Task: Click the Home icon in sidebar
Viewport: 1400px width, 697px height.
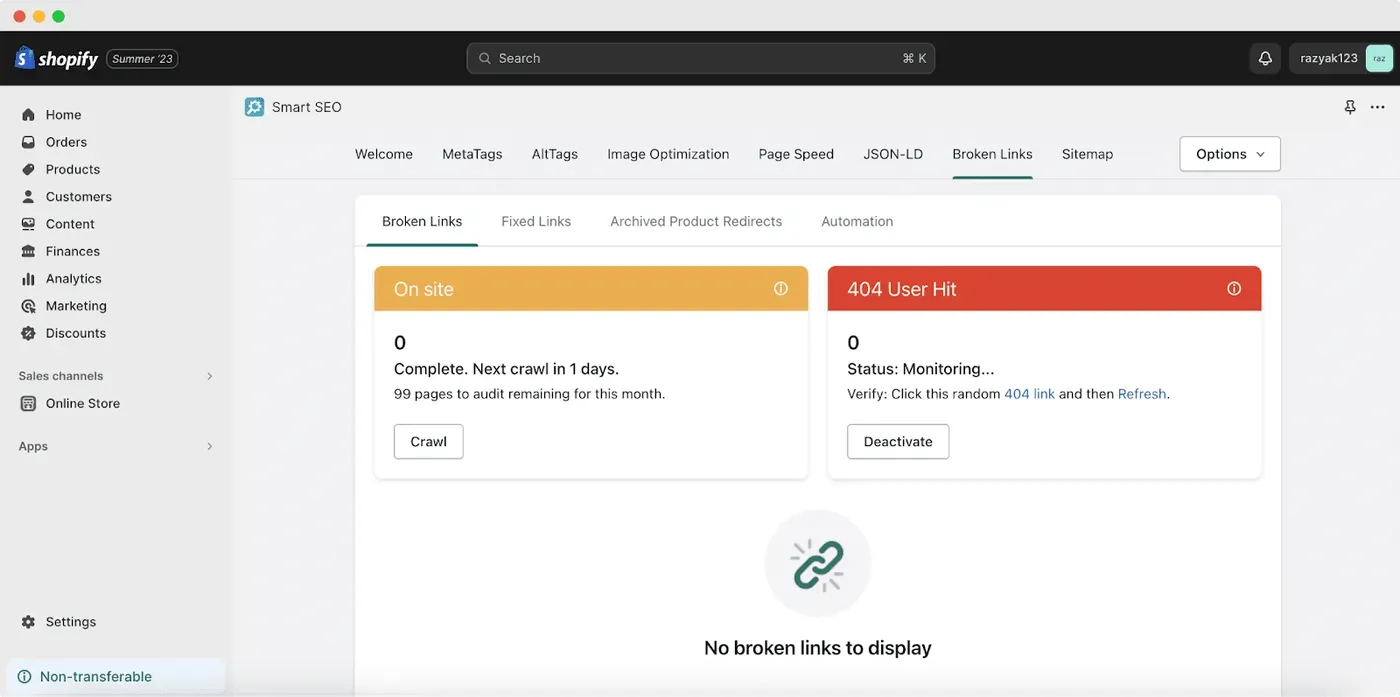Action: coord(28,115)
